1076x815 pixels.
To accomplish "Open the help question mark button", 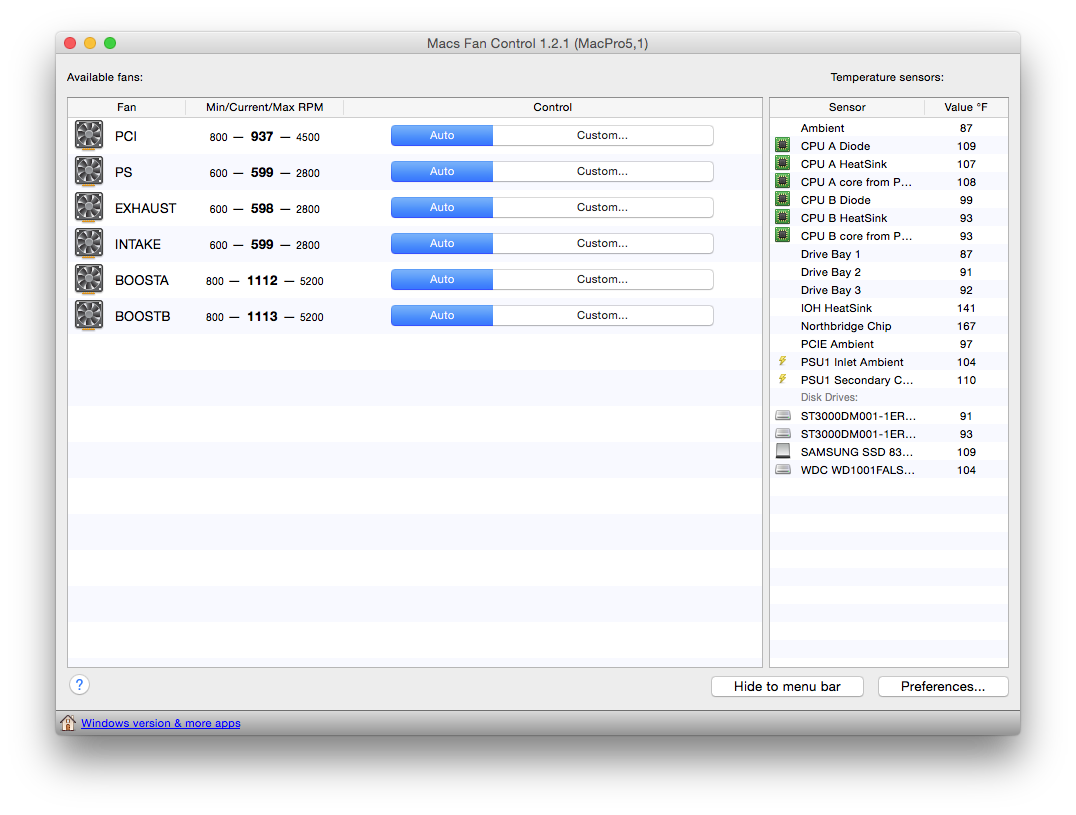I will click(x=79, y=685).
